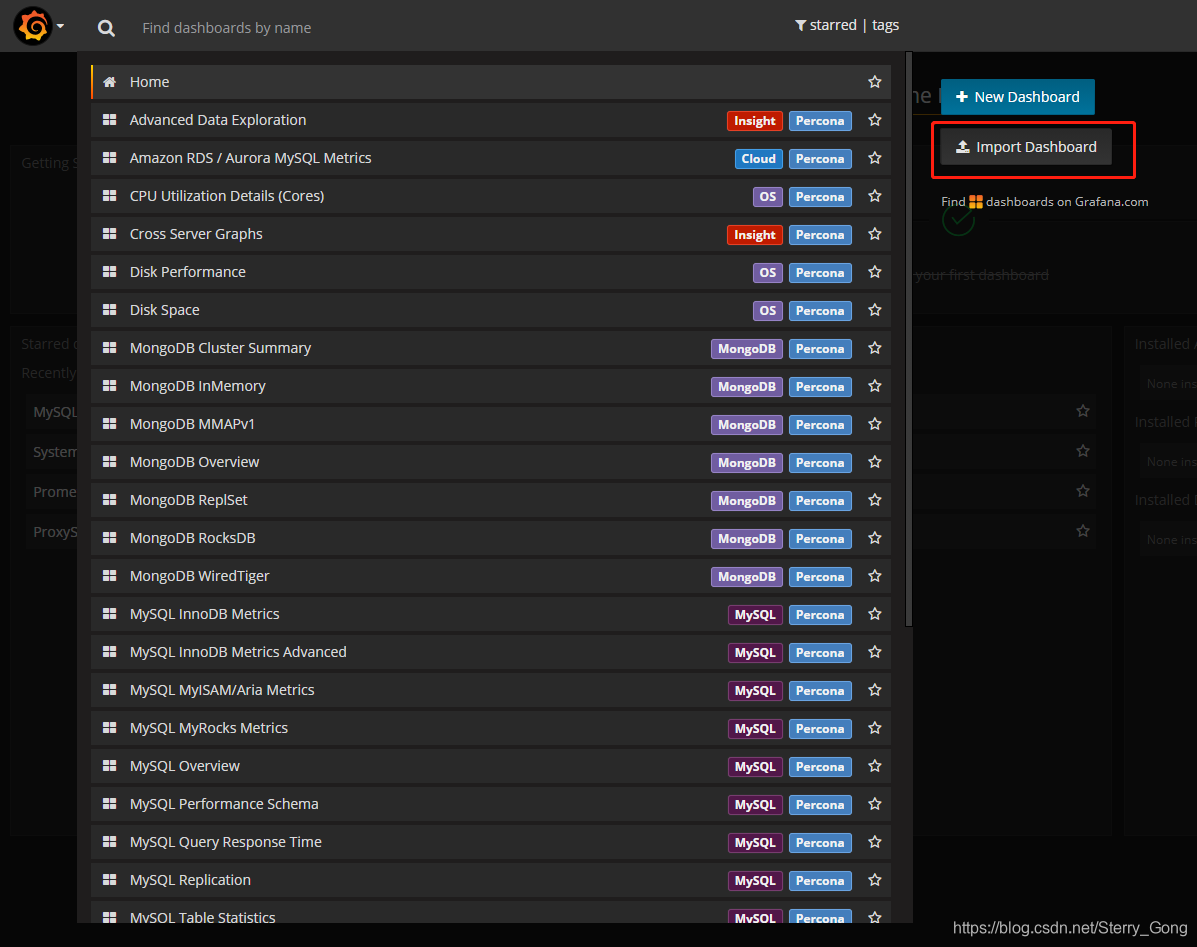Star the MongoDB InMemory dashboard
Screen dimensions: 1197x947
click(875, 386)
